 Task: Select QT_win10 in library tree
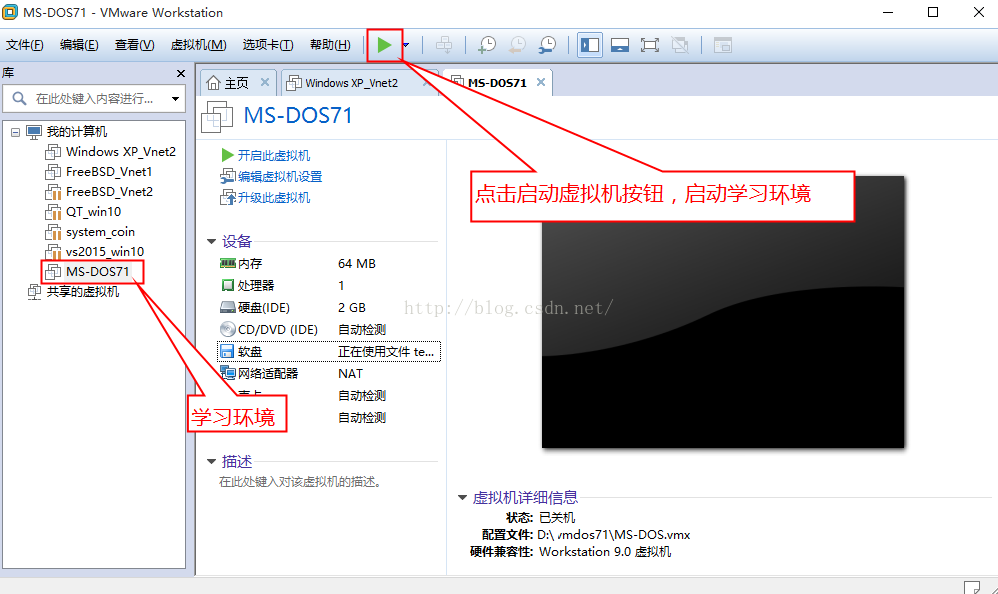(x=94, y=211)
